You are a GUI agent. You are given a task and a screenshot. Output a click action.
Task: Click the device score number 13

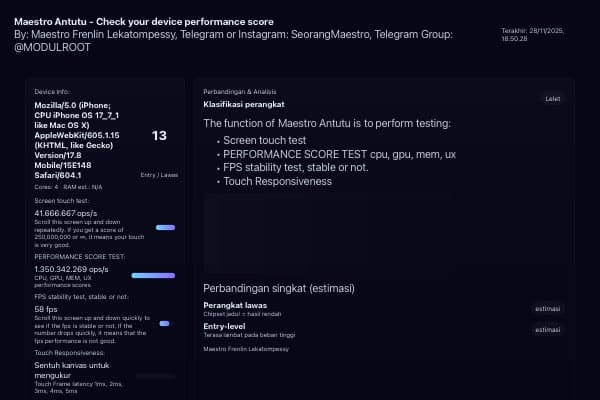click(x=159, y=135)
